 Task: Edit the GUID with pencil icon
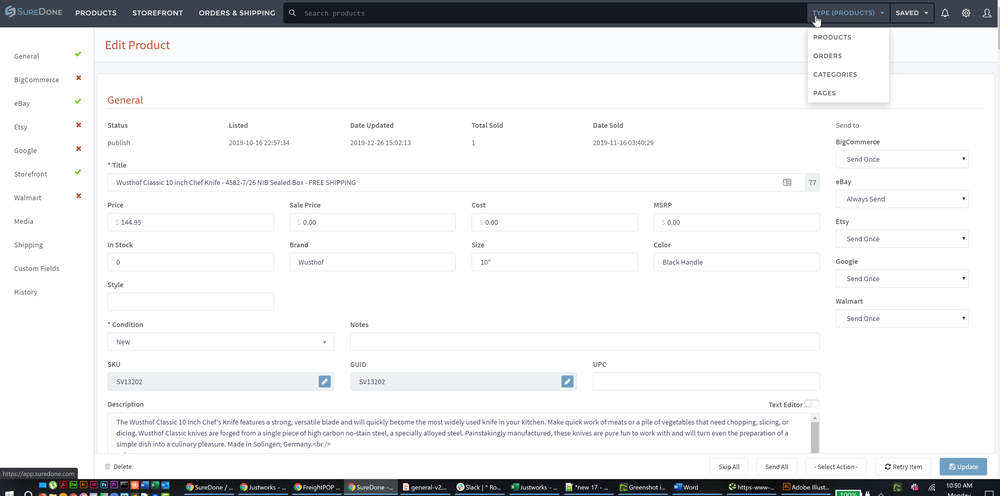tap(567, 381)
